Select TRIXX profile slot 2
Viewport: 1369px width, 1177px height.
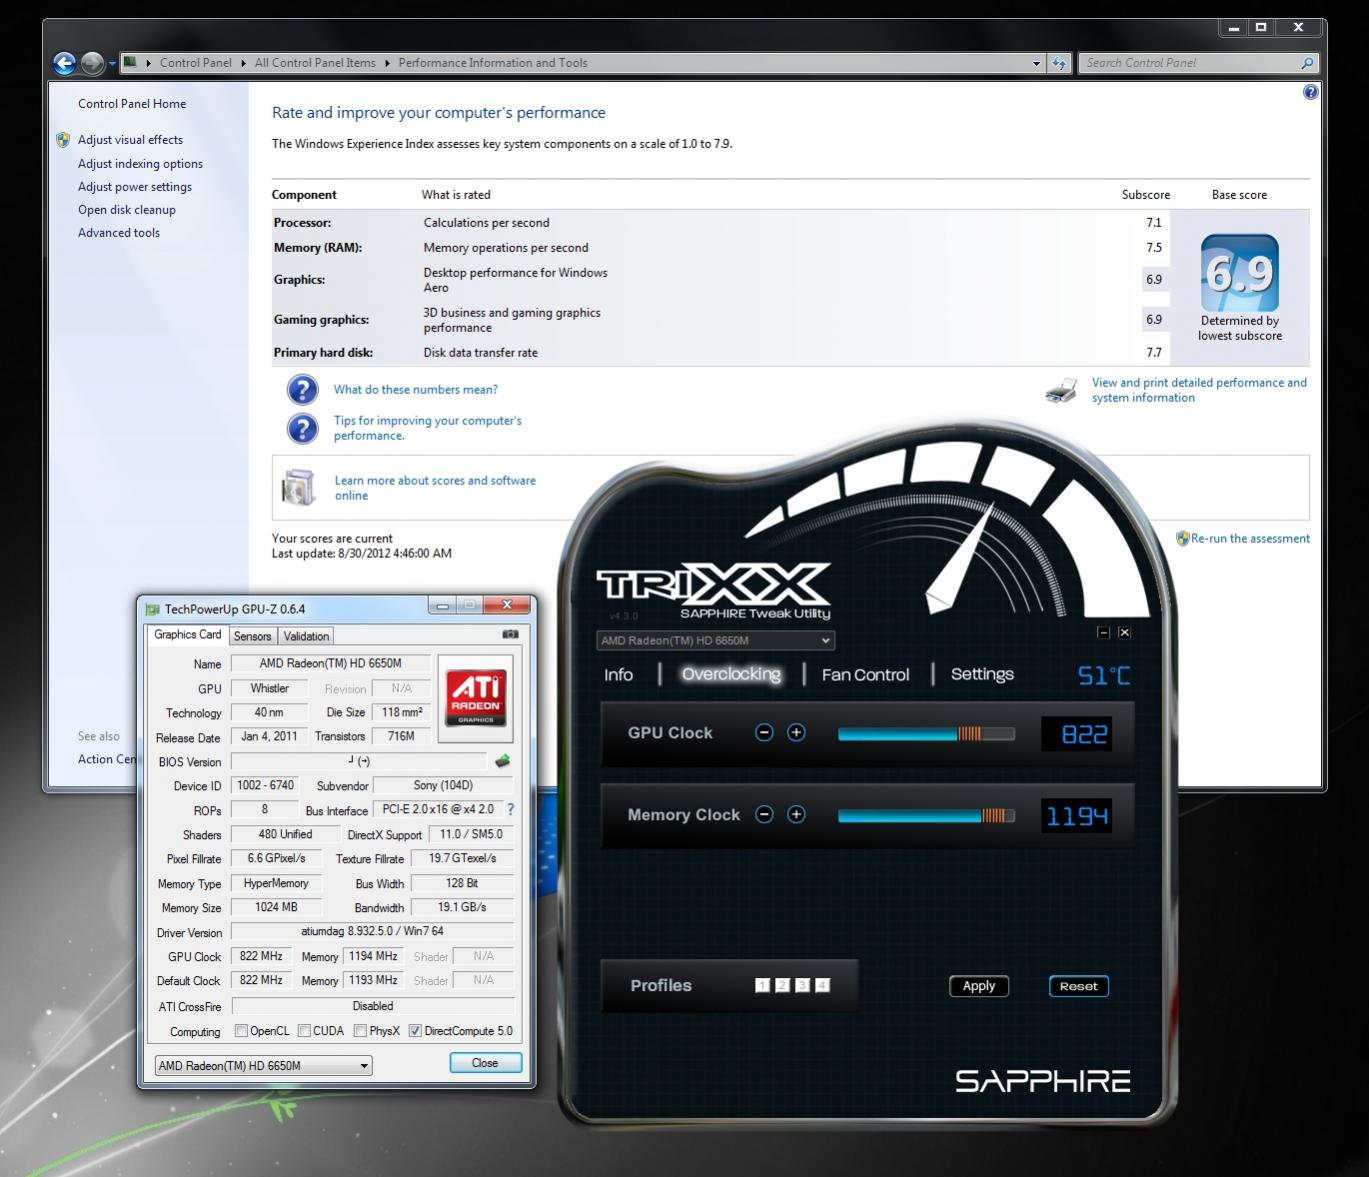click(x=782, y=986)
